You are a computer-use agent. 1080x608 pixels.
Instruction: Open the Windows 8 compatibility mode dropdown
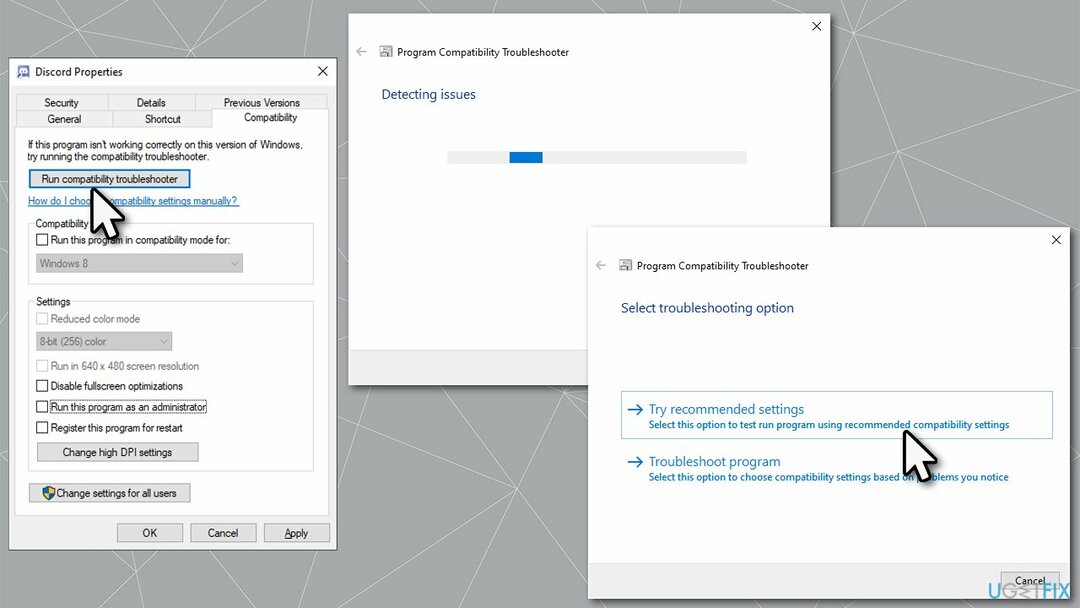(139, 263)
